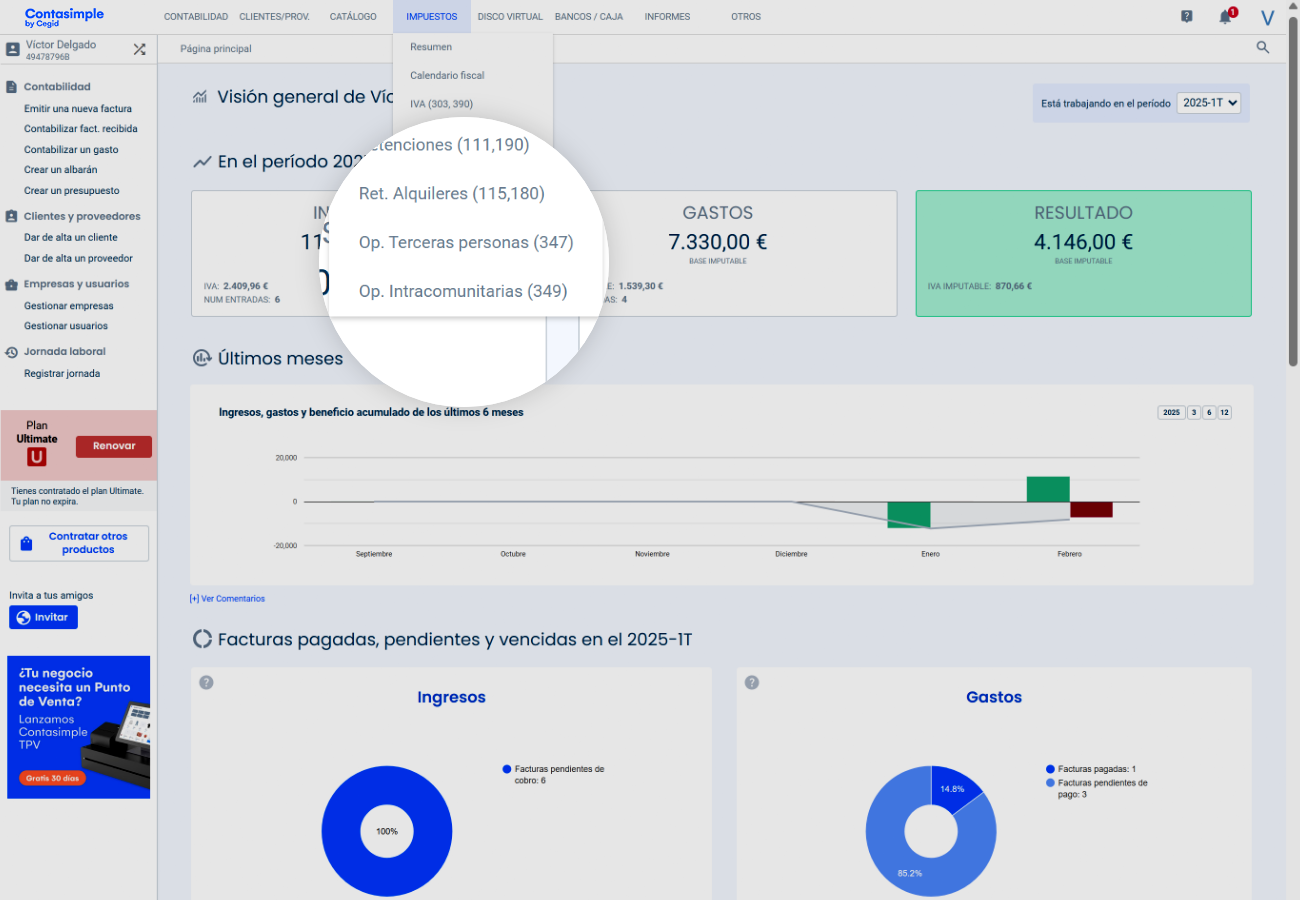Open the help question mark icon in header
Image resolution: width=1300 pixels, height=900 pixels.
pyautogui.click(x=1187, y=16)
